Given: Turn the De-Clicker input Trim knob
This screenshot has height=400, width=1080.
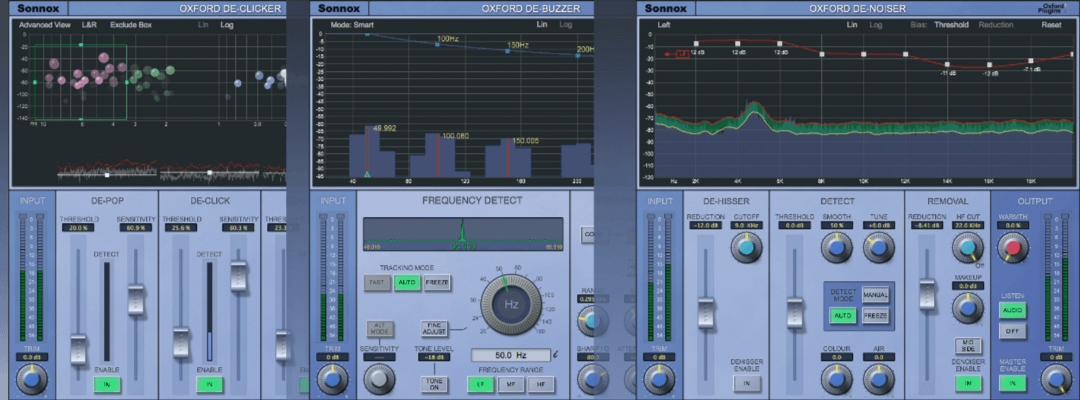Looking at the screenshot, I should tap(32, 379).
